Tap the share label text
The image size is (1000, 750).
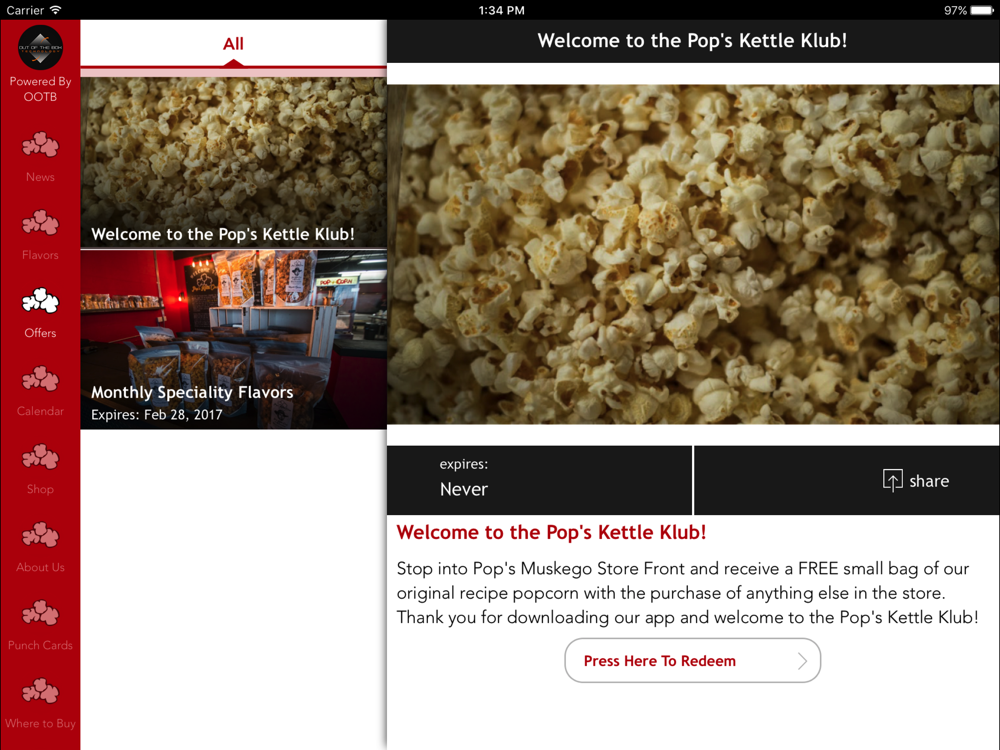click(x=929, y=481)
